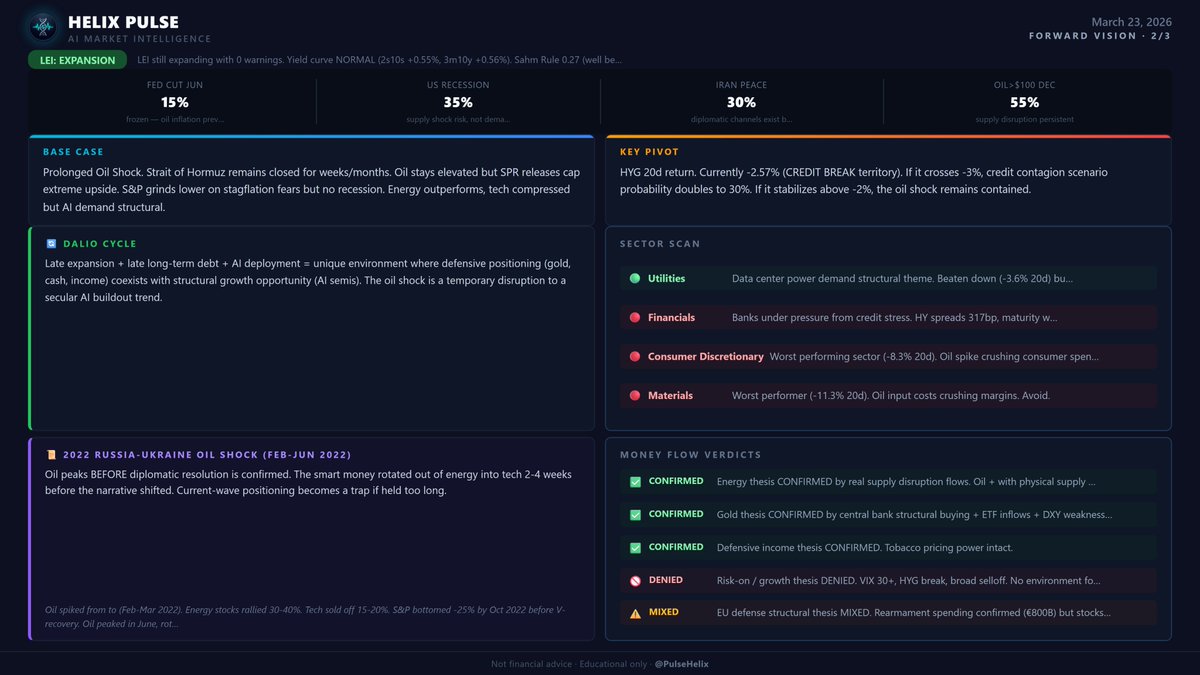Click 'frozen — oil inflation' note under Fed Cut
This screenshot has height=675, width=1200.
pos(174,119)
